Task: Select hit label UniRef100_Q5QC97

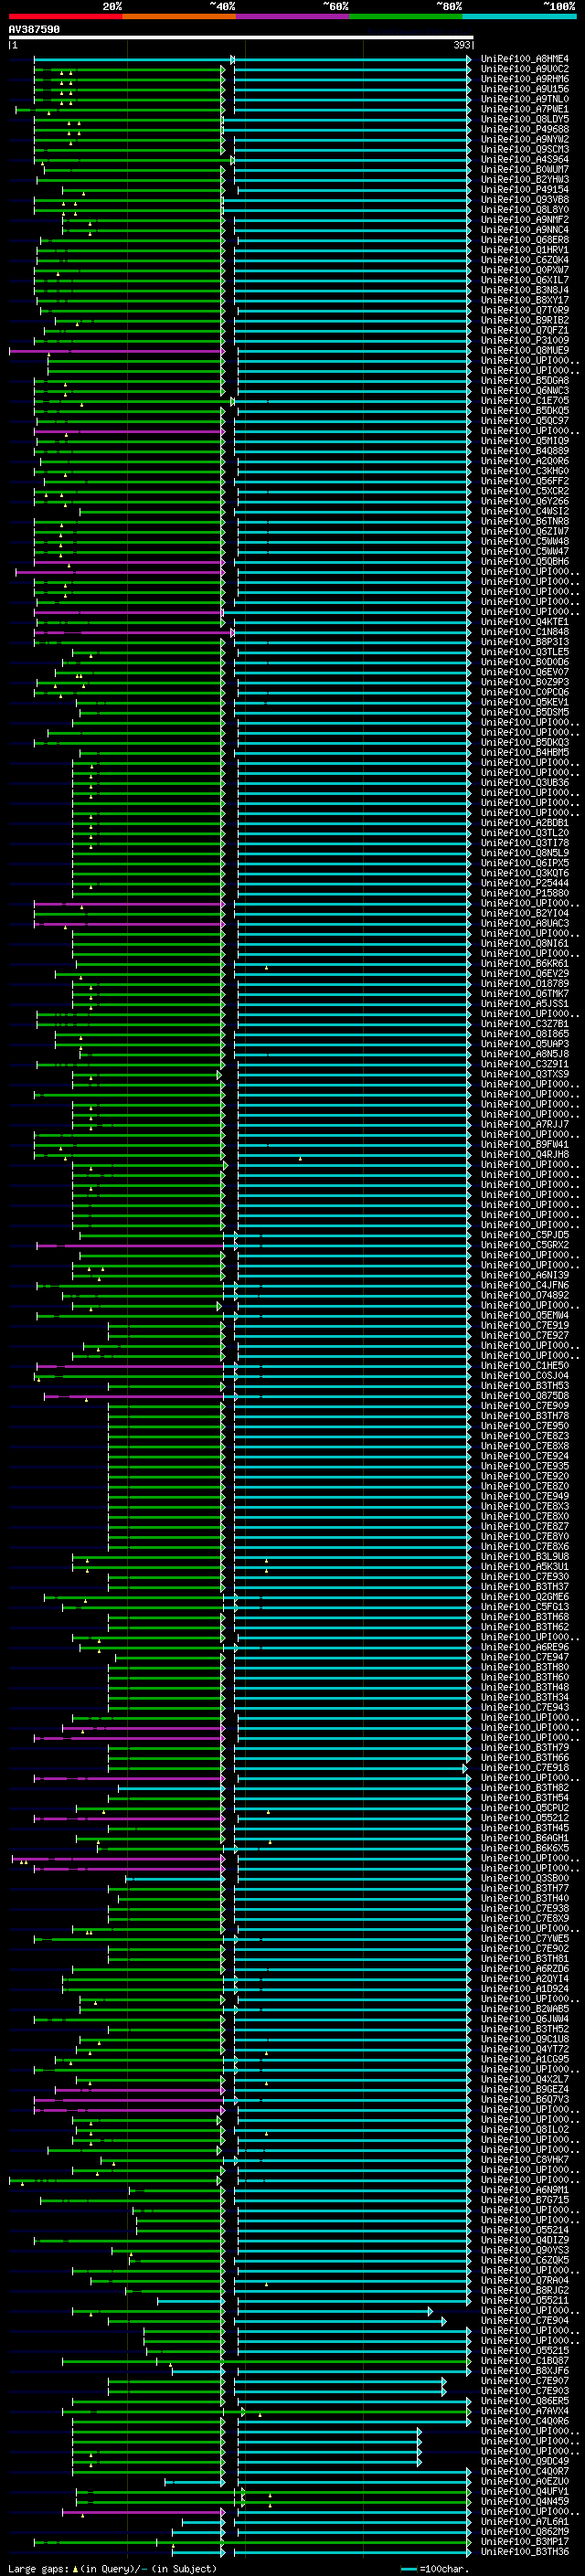Action: click(525, 421)
